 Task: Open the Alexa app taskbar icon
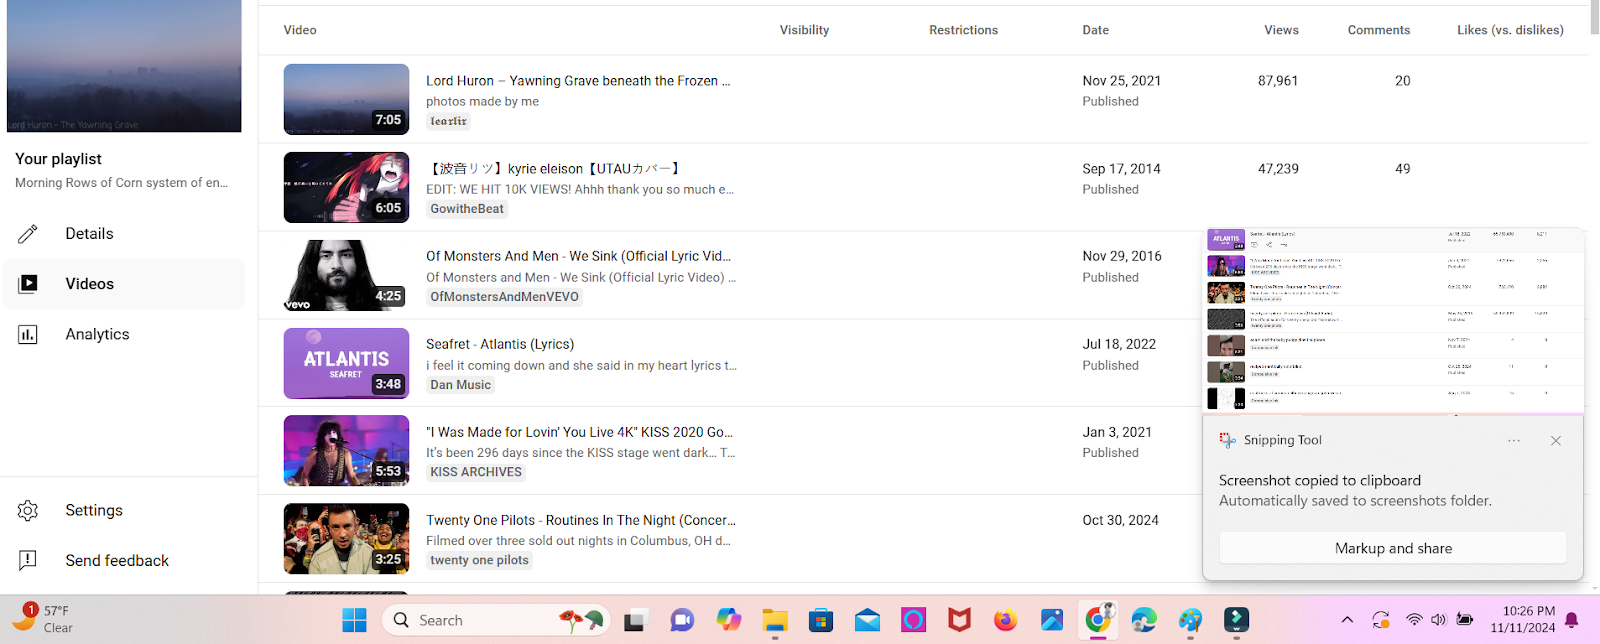[913, 620]
